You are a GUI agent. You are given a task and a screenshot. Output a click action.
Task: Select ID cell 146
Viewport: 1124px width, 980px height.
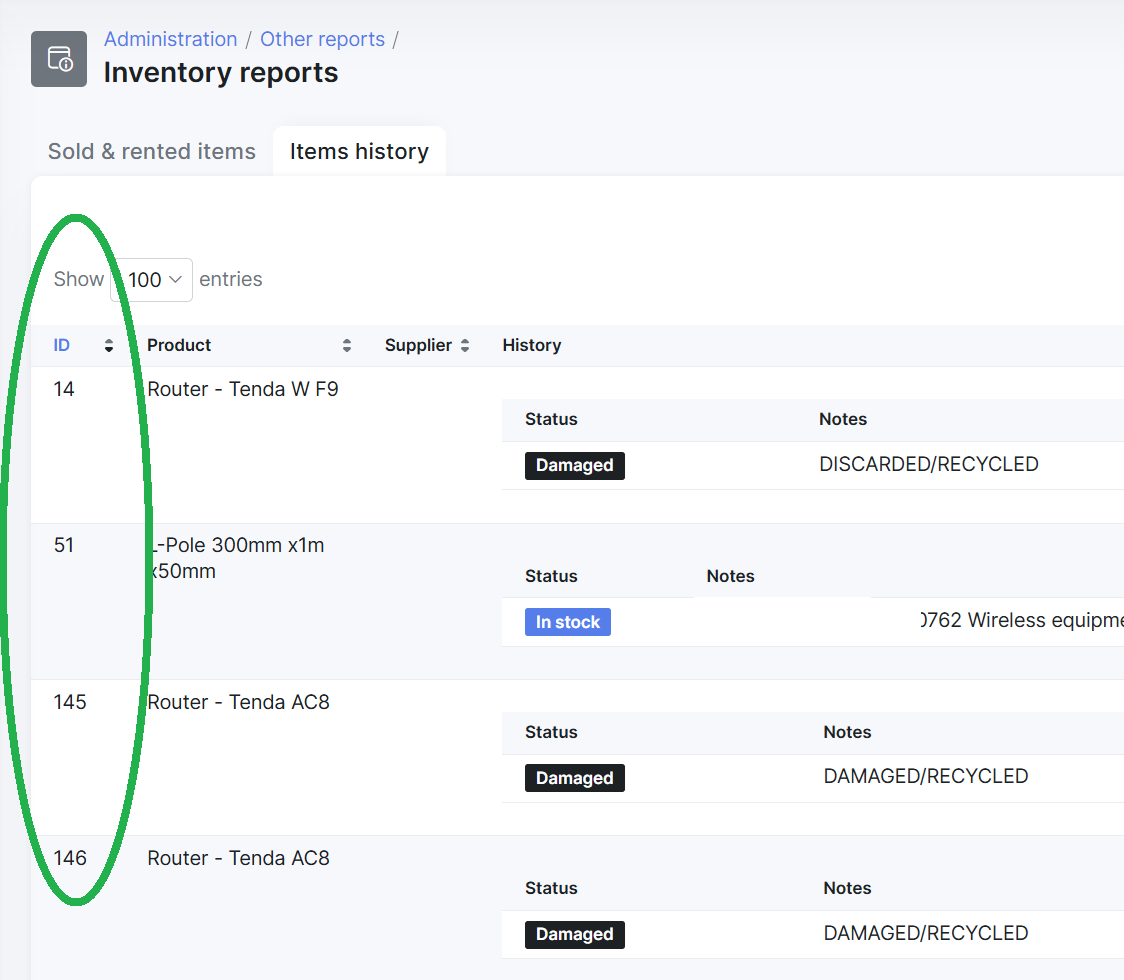[70, 858]
